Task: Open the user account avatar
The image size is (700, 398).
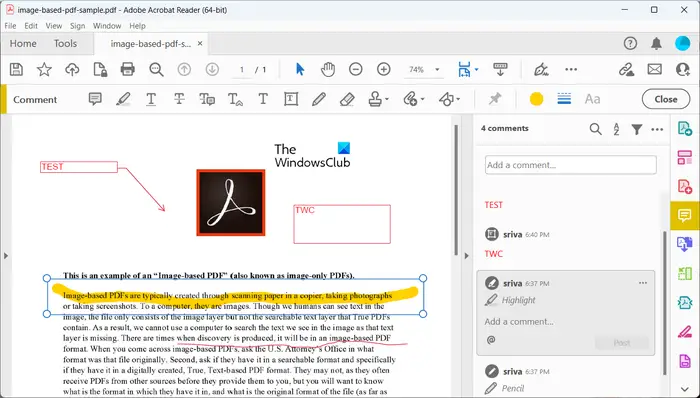Action: (683, 43)
